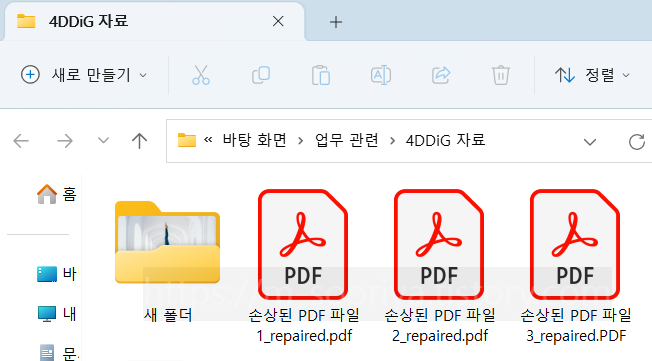Select 내 PC item in sidebar

pyautogui.click(x=57, y=314)
